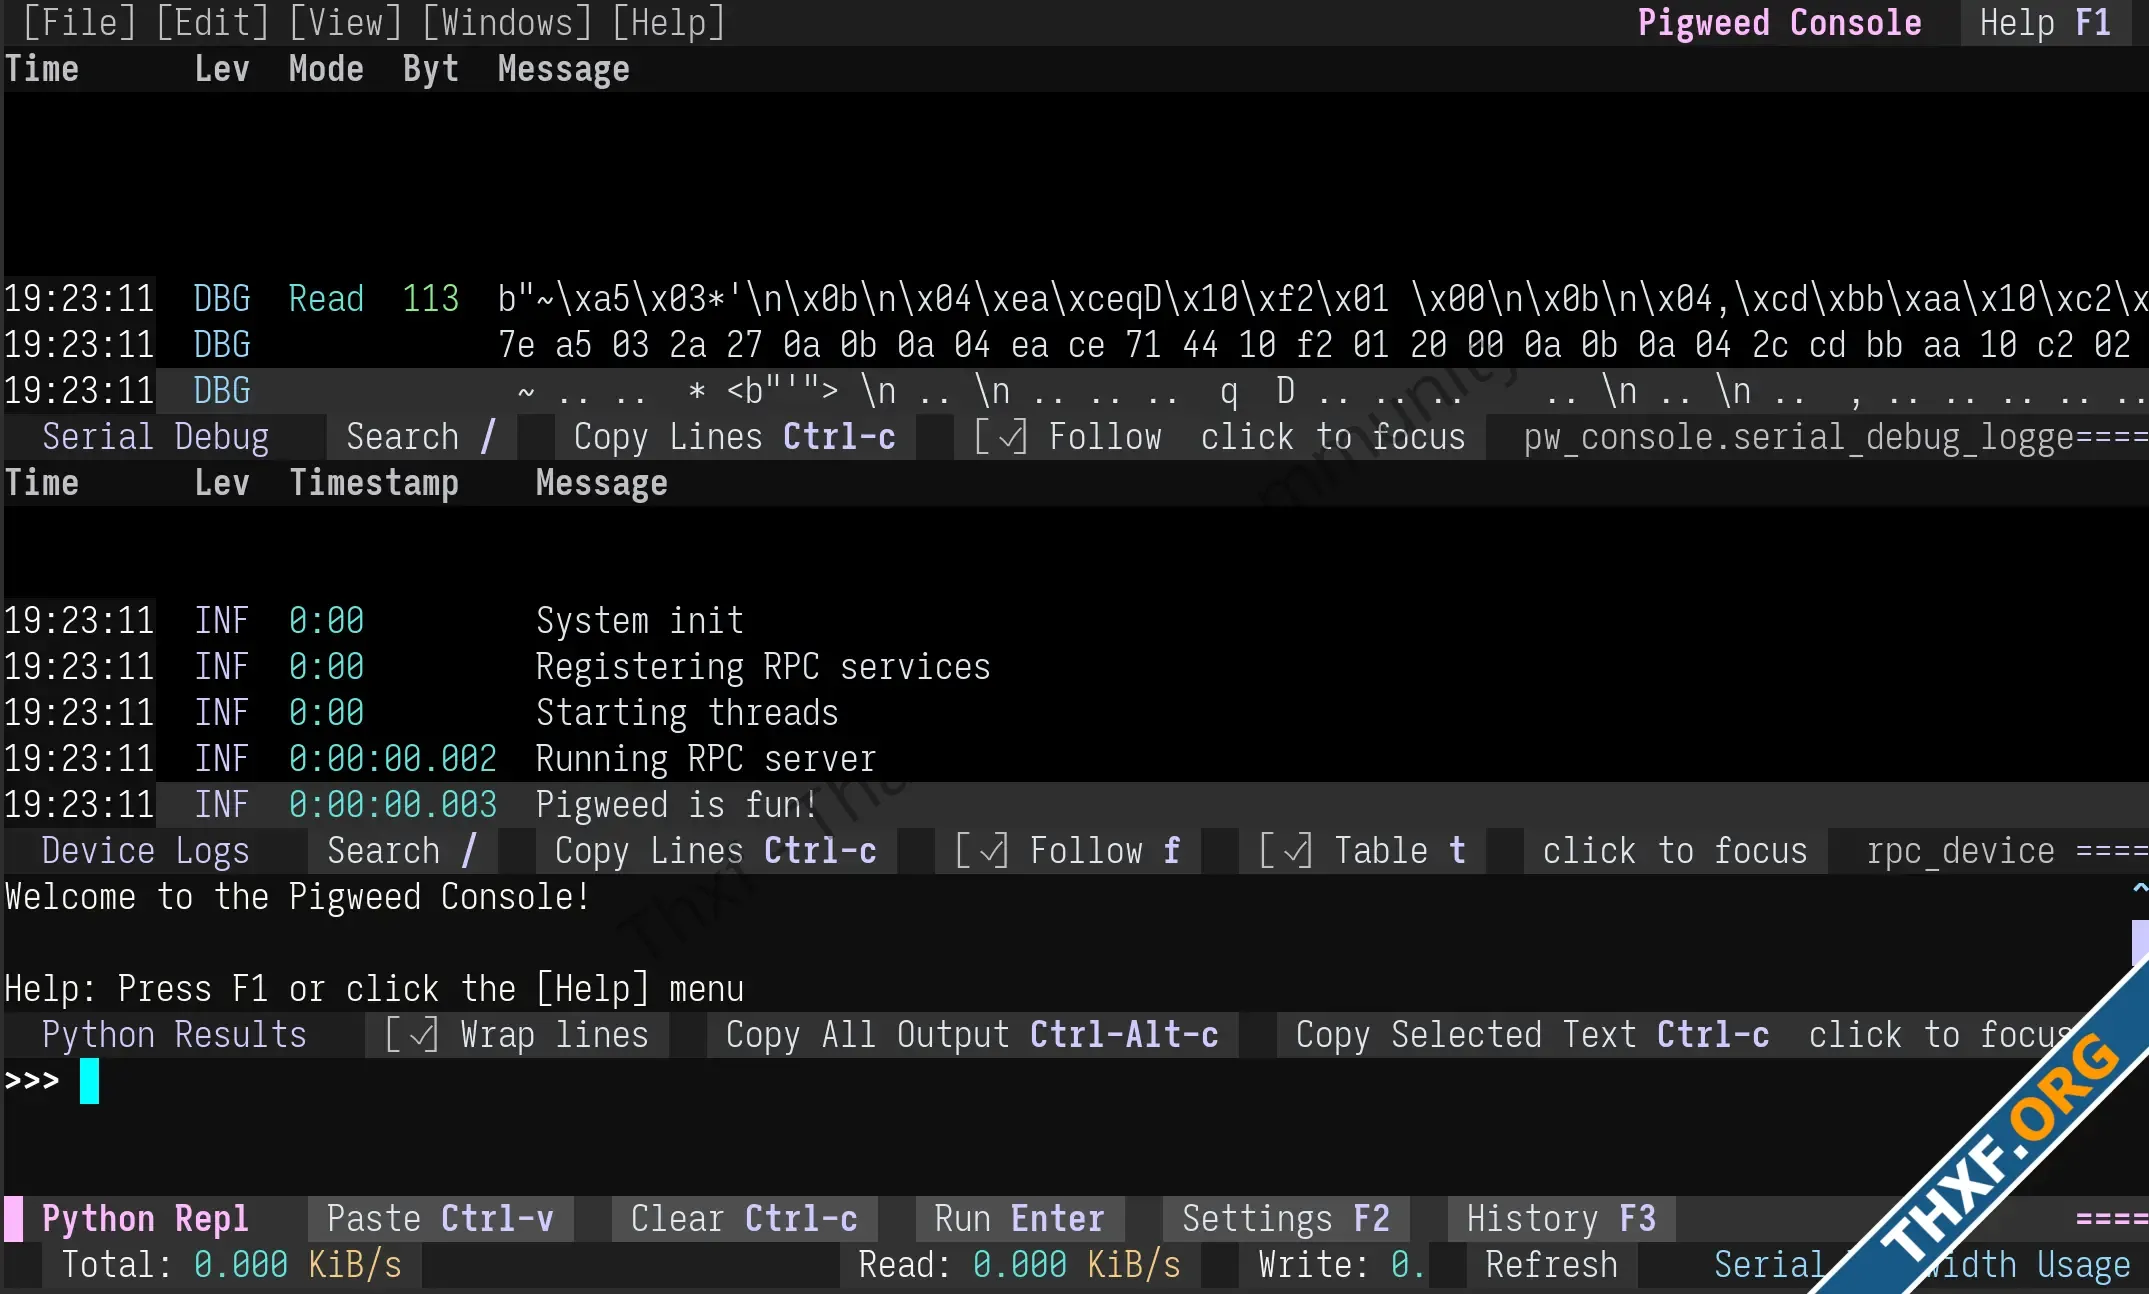Toggle Follow f checkbox in Device Logs
This screenshot has width=2149, height=1294.
pos(1067,851)
